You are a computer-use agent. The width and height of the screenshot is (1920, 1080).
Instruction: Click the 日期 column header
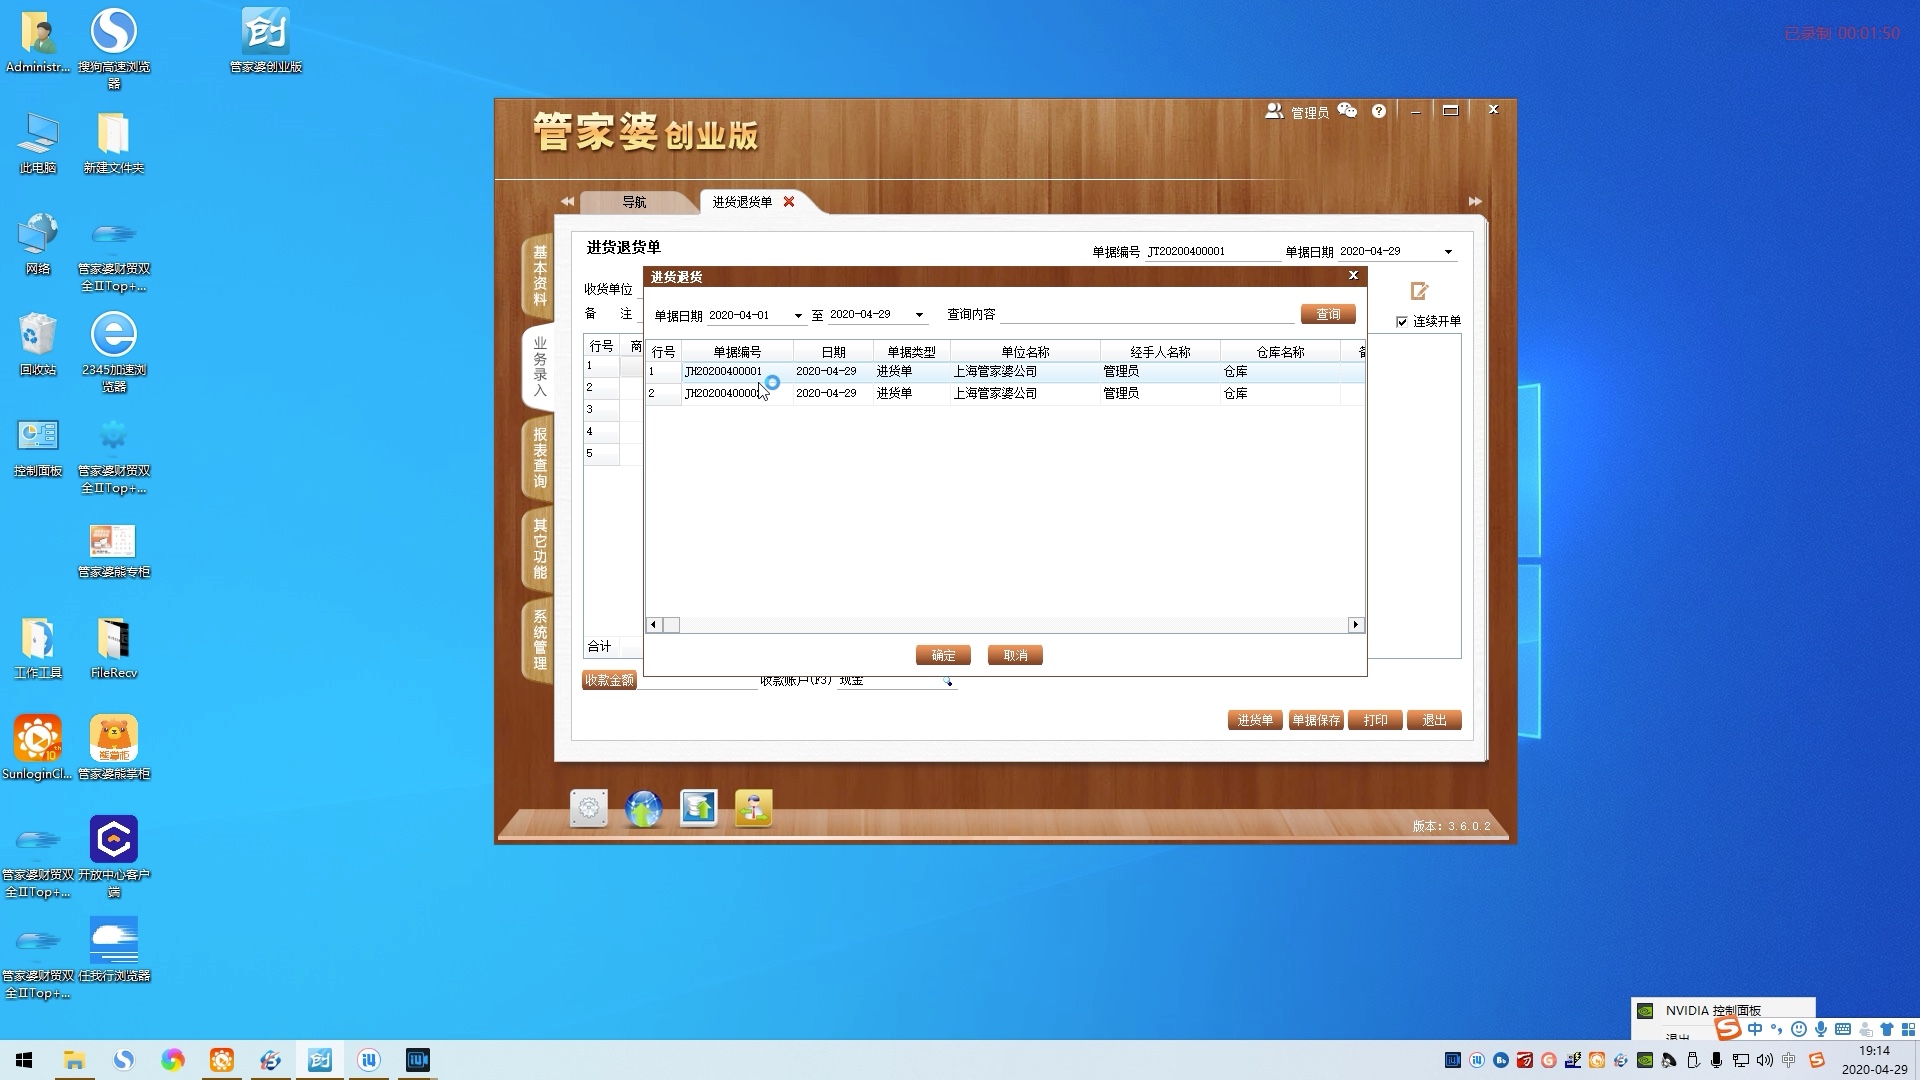833,352
